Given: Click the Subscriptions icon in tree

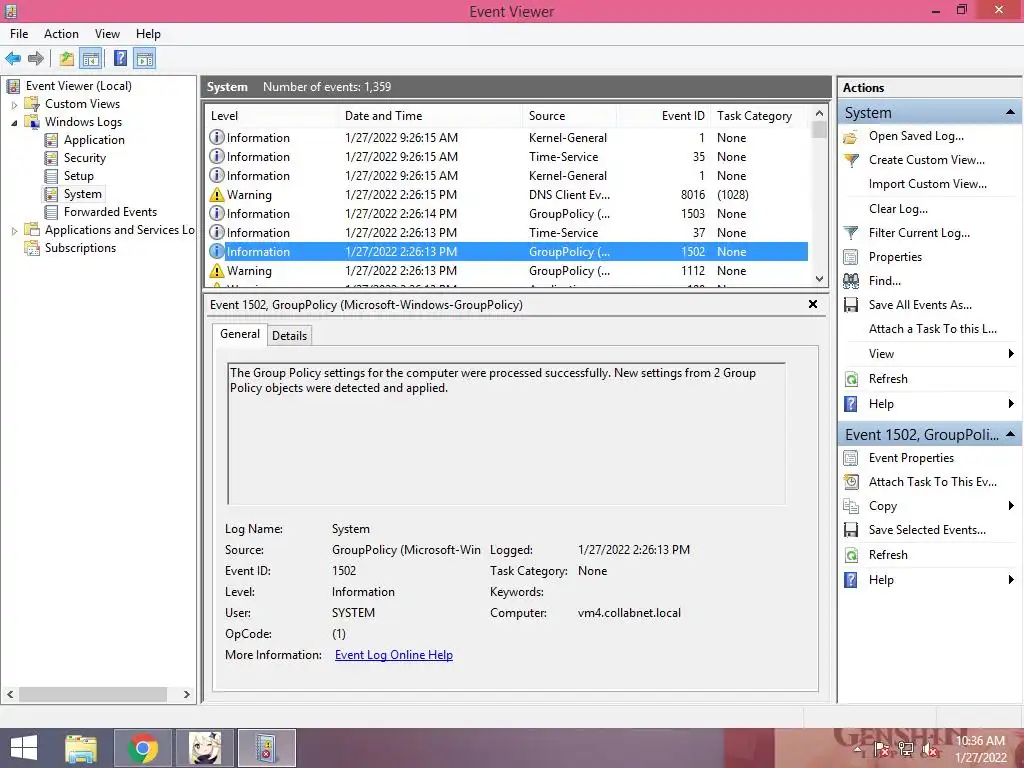Looking at the screenshot, I should 32,248.
